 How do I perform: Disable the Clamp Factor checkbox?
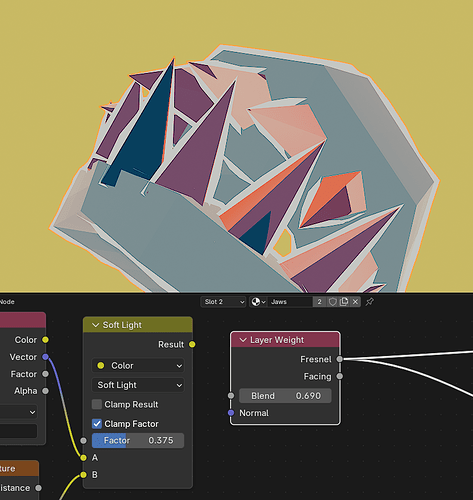coord(97,424)
